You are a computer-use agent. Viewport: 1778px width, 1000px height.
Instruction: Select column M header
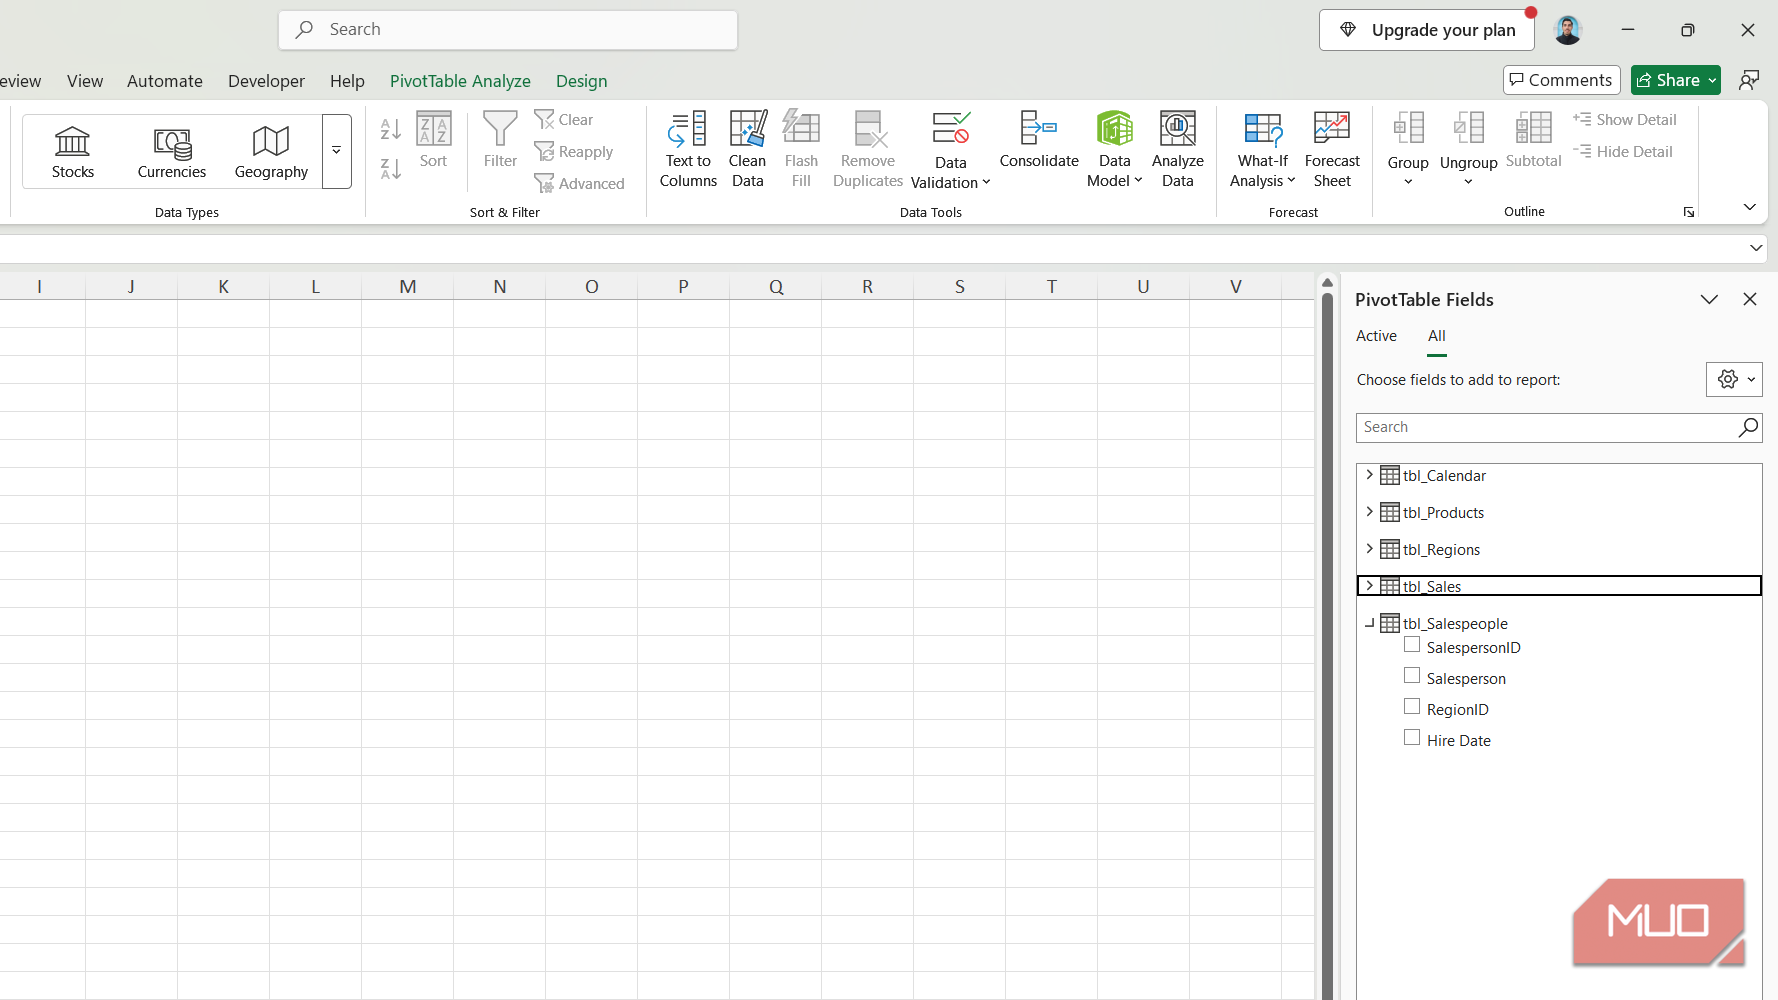407,287
